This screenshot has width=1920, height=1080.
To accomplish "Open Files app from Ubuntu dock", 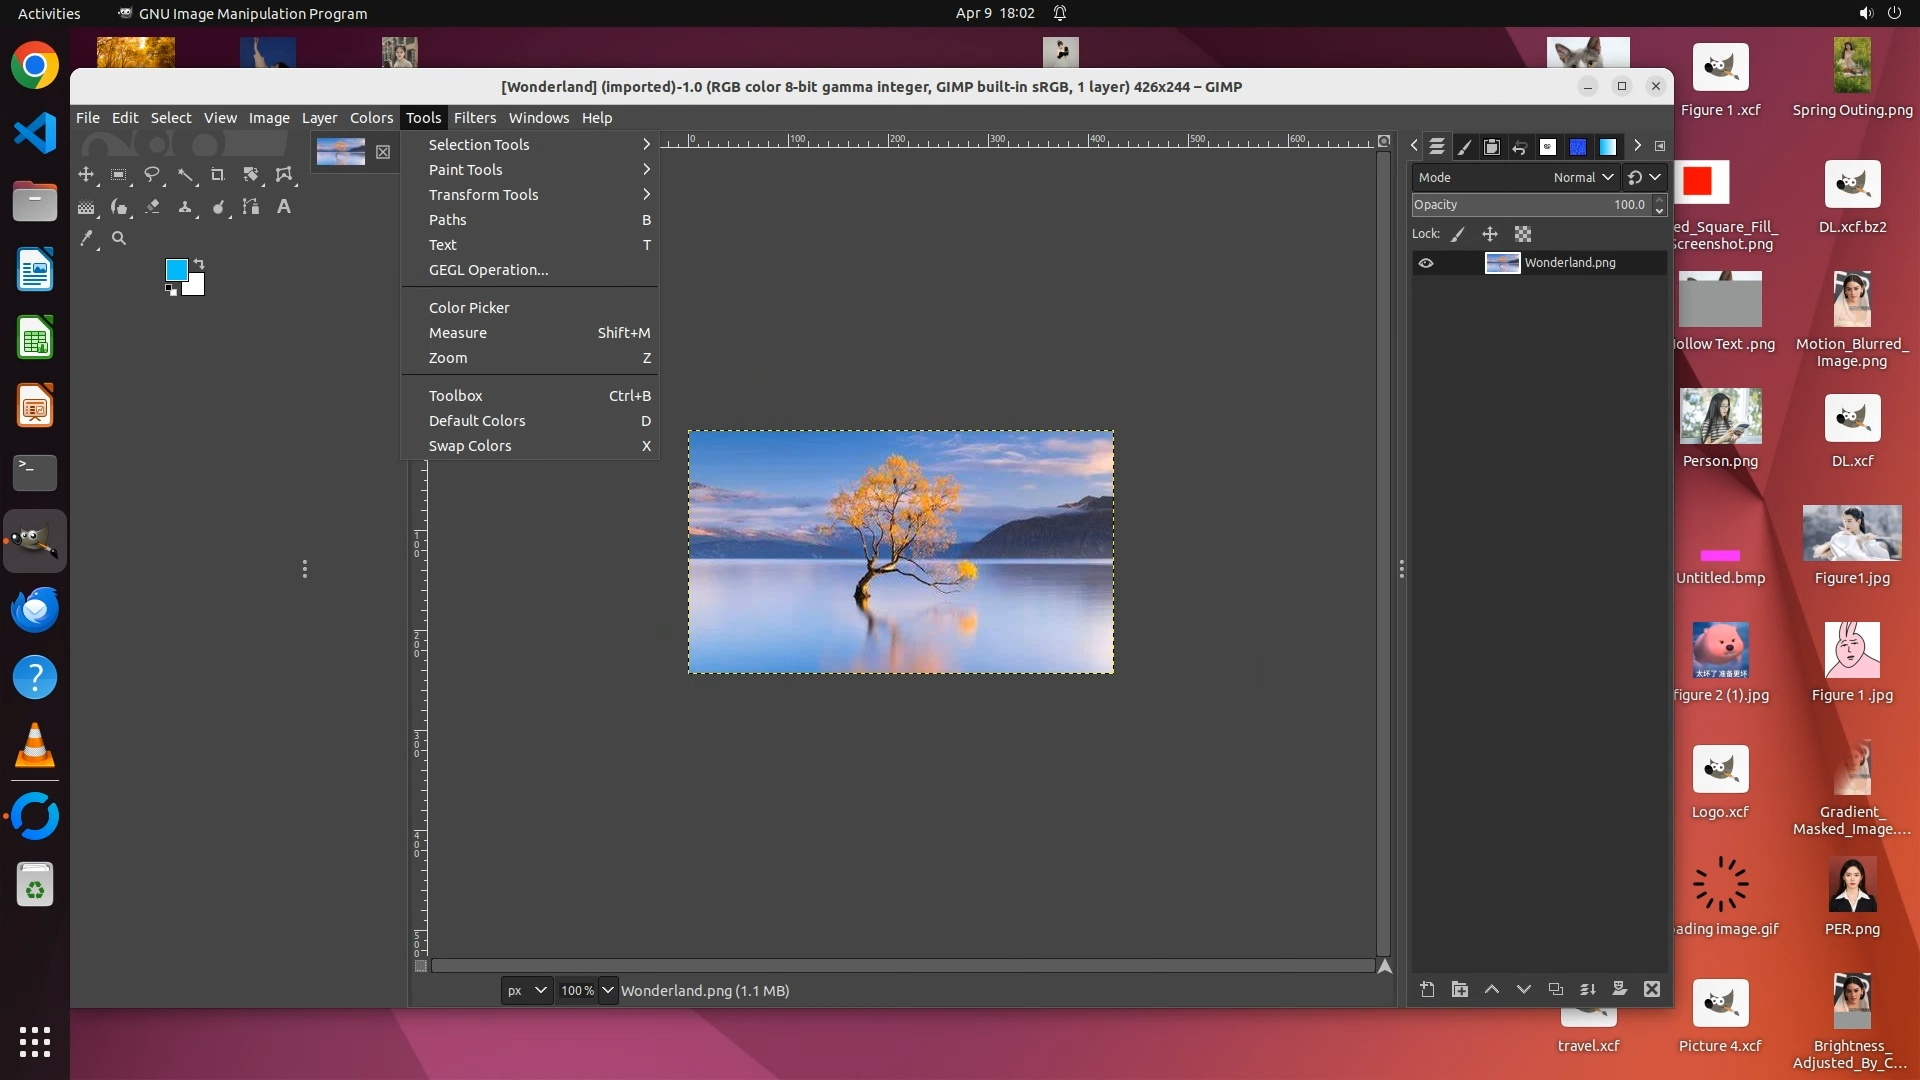I will (35, 202).
